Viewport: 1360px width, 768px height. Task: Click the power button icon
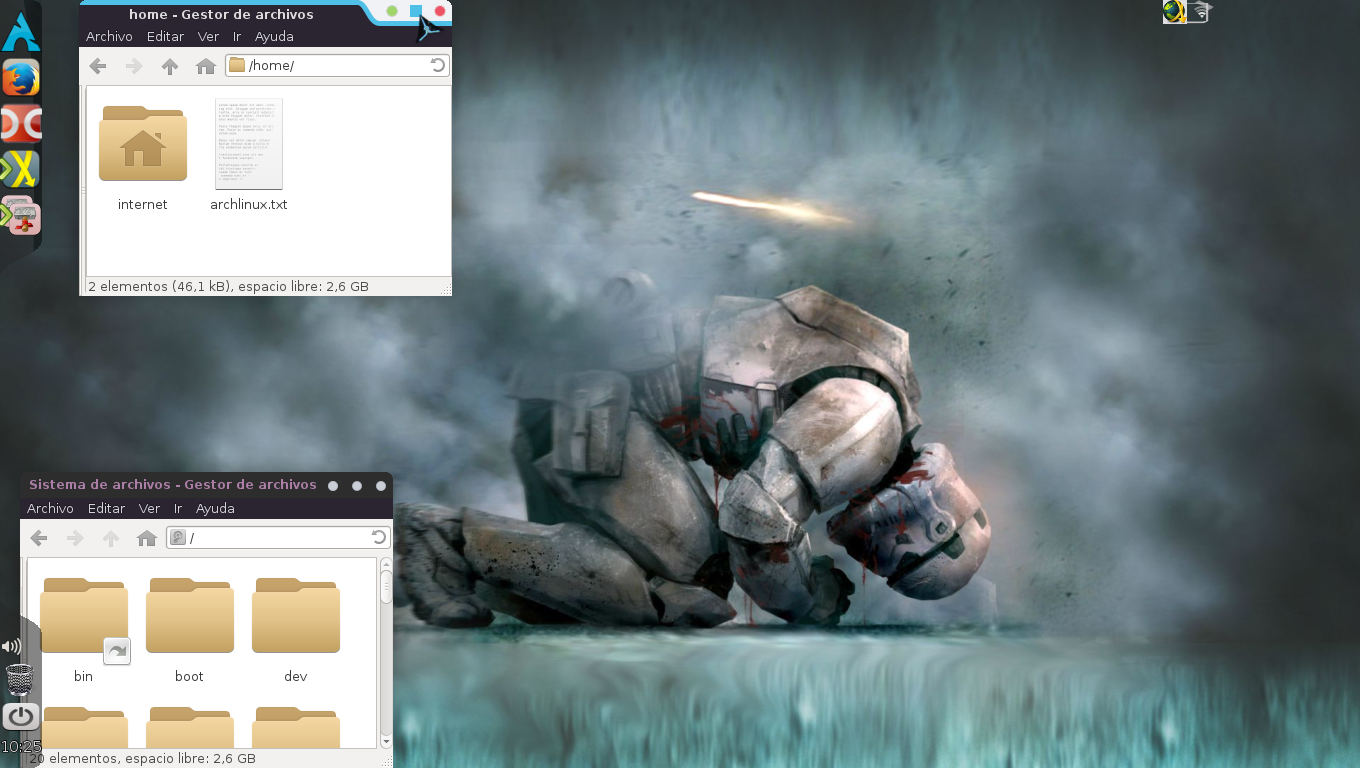20,716
